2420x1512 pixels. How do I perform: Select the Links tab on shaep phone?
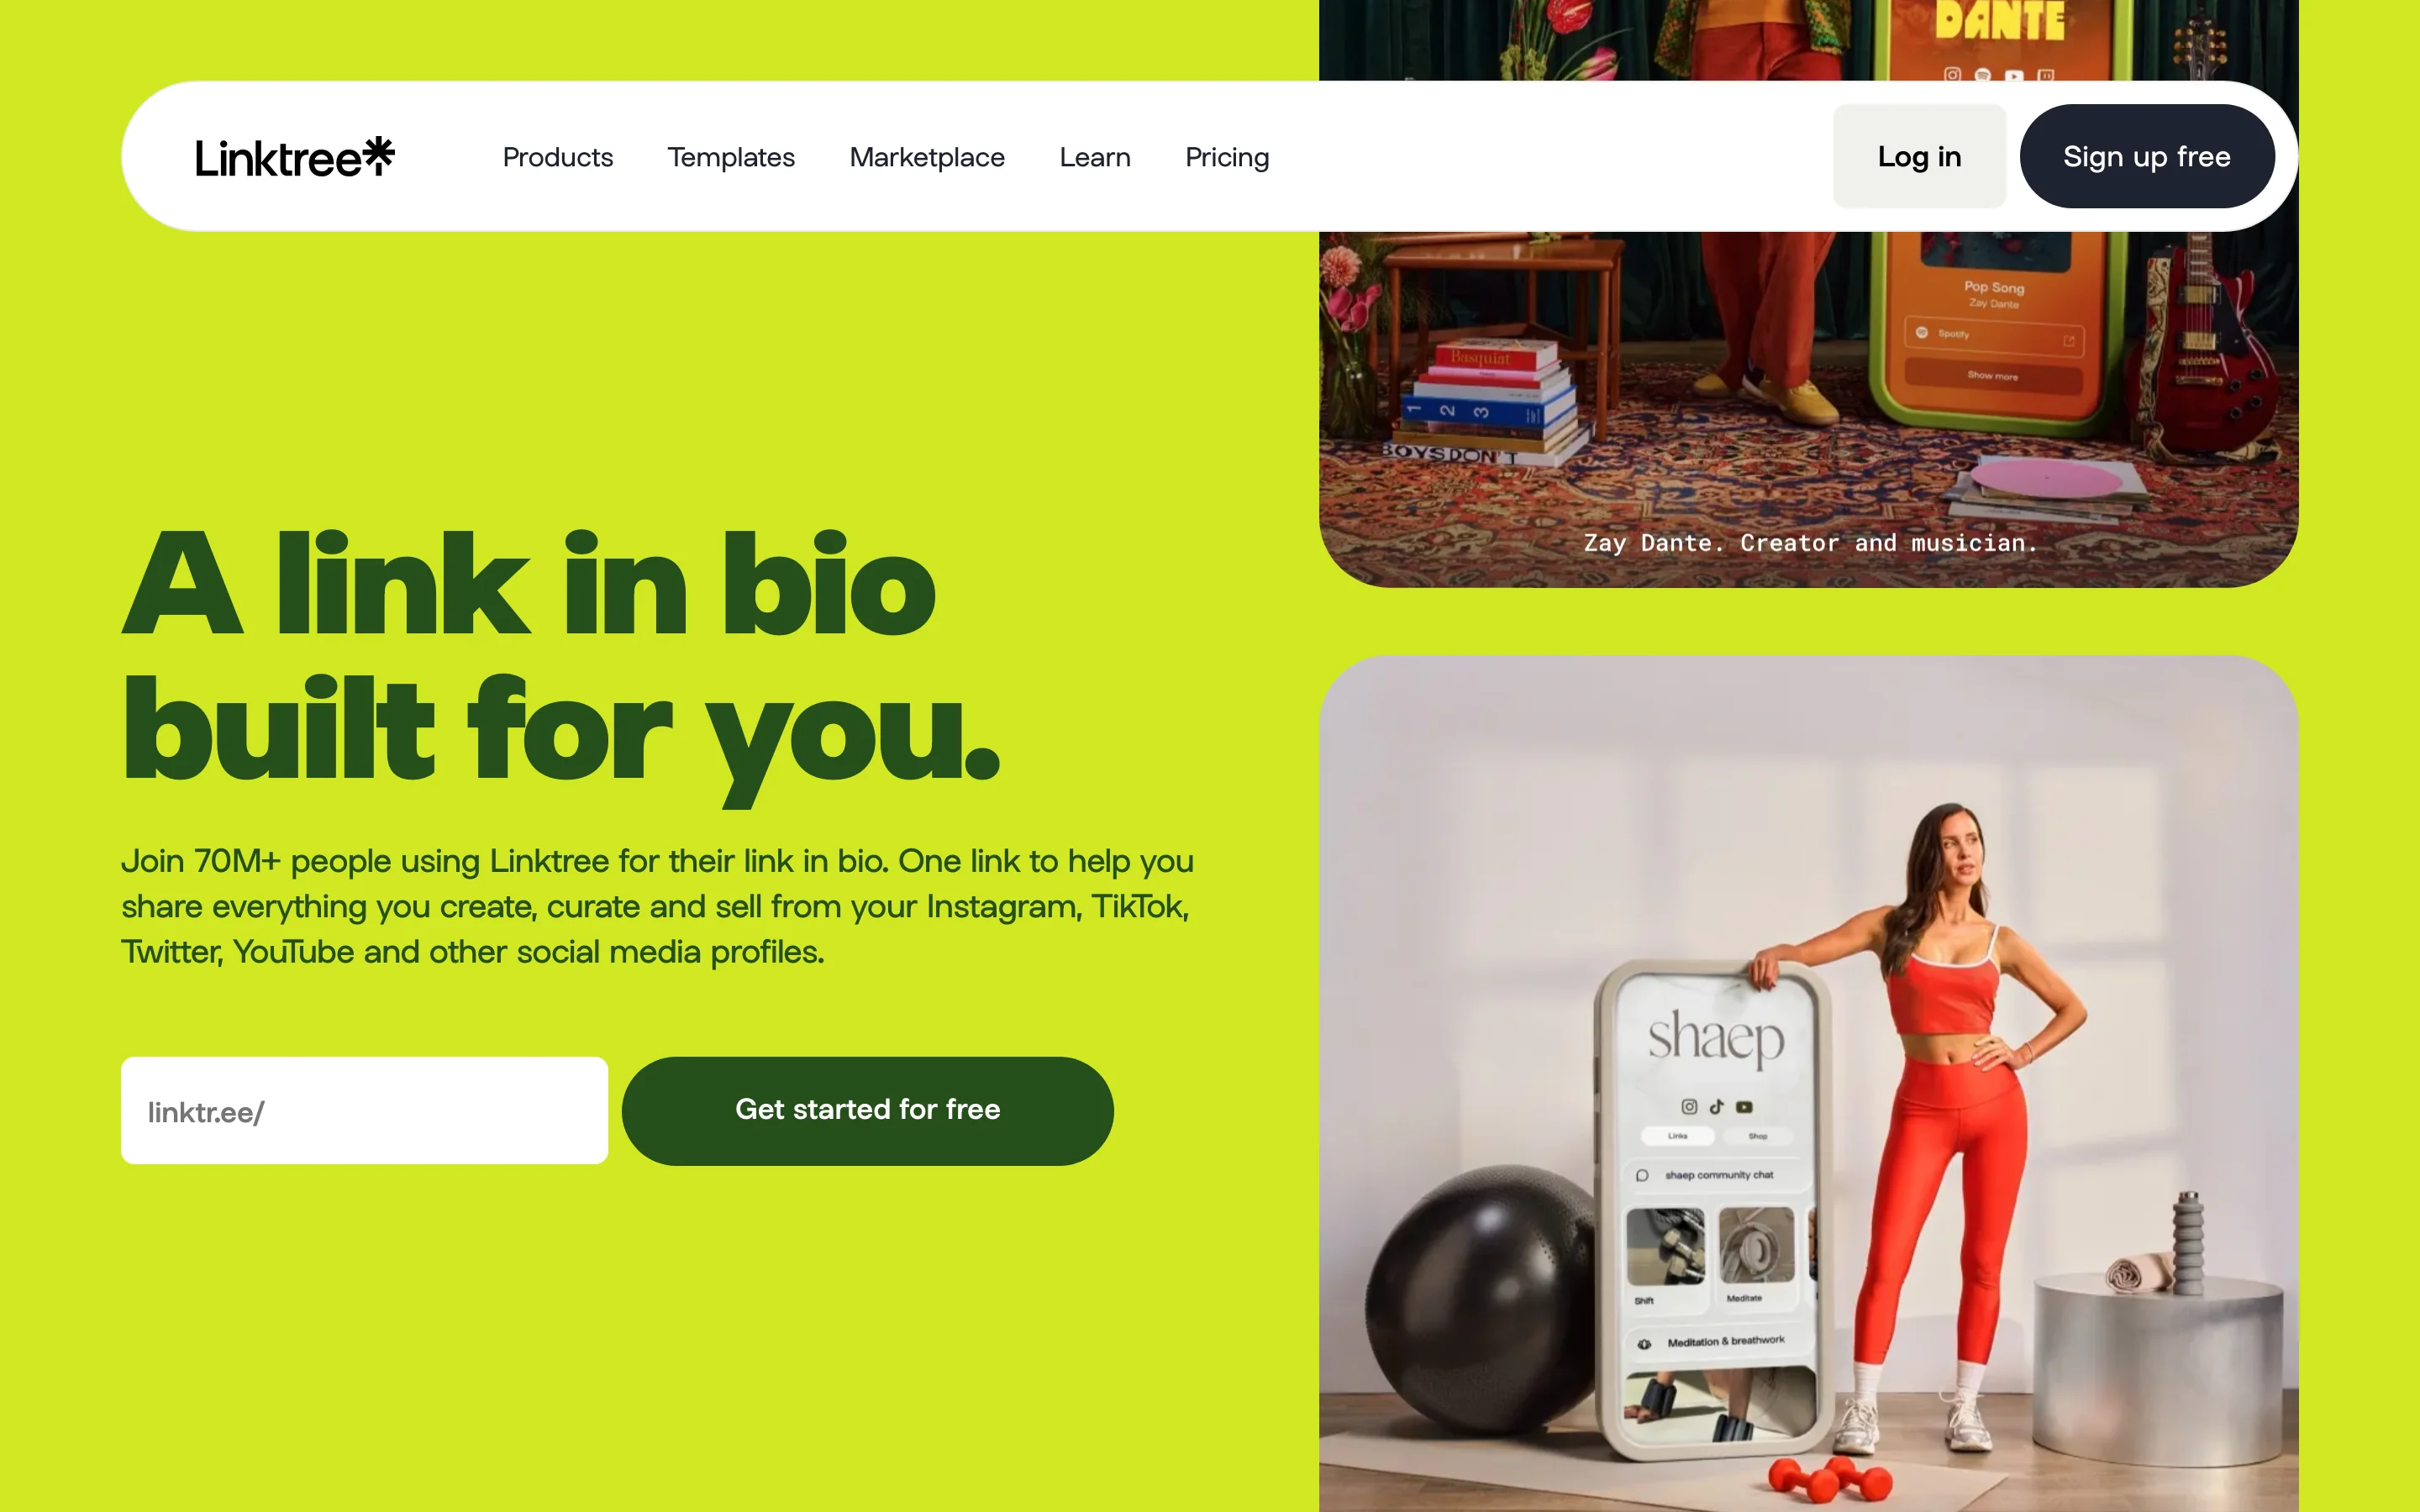tap(1678, 1136)
